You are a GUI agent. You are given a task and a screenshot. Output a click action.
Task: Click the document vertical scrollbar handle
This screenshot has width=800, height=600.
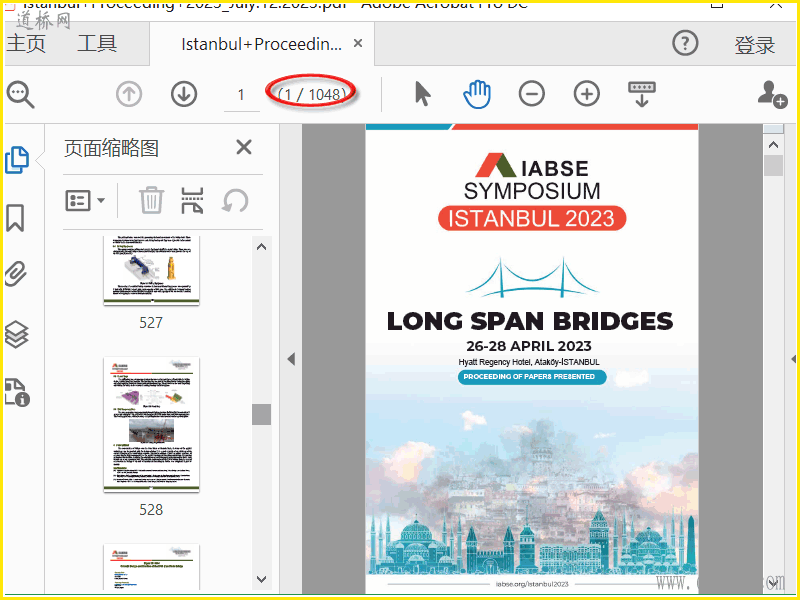click(773, 166)
